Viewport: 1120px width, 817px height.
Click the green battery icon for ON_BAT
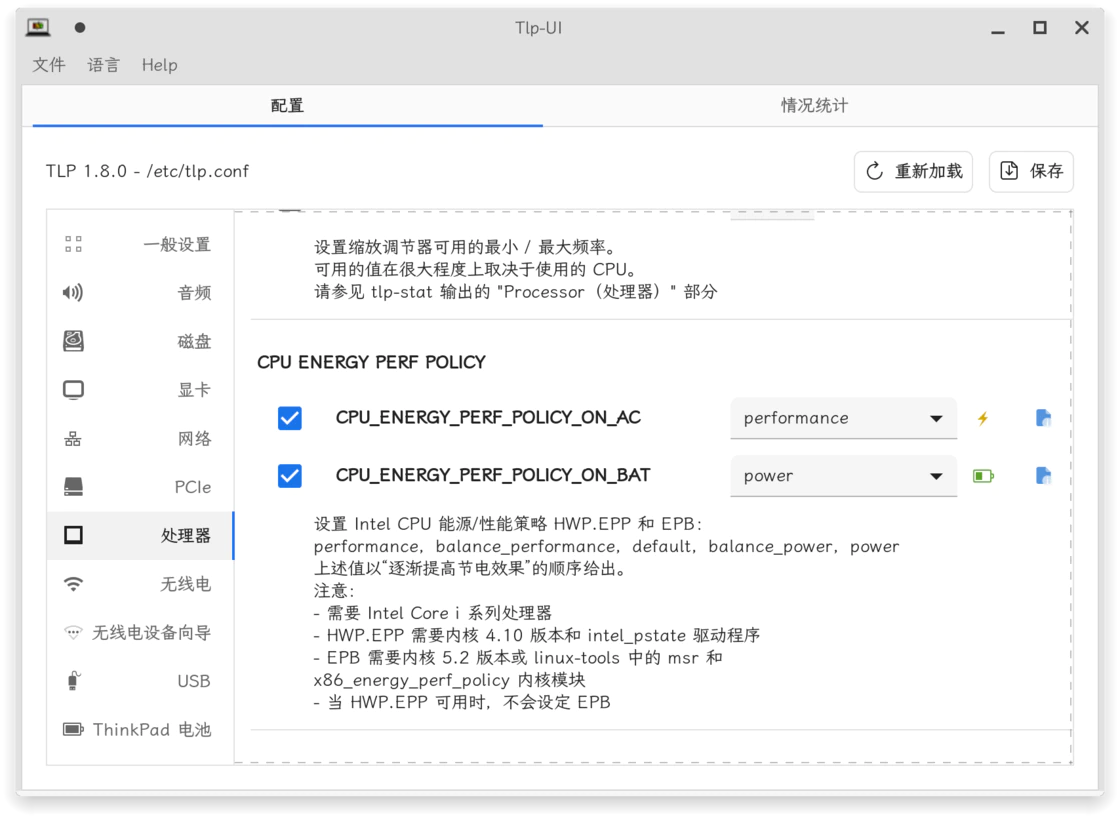point(984,476)
